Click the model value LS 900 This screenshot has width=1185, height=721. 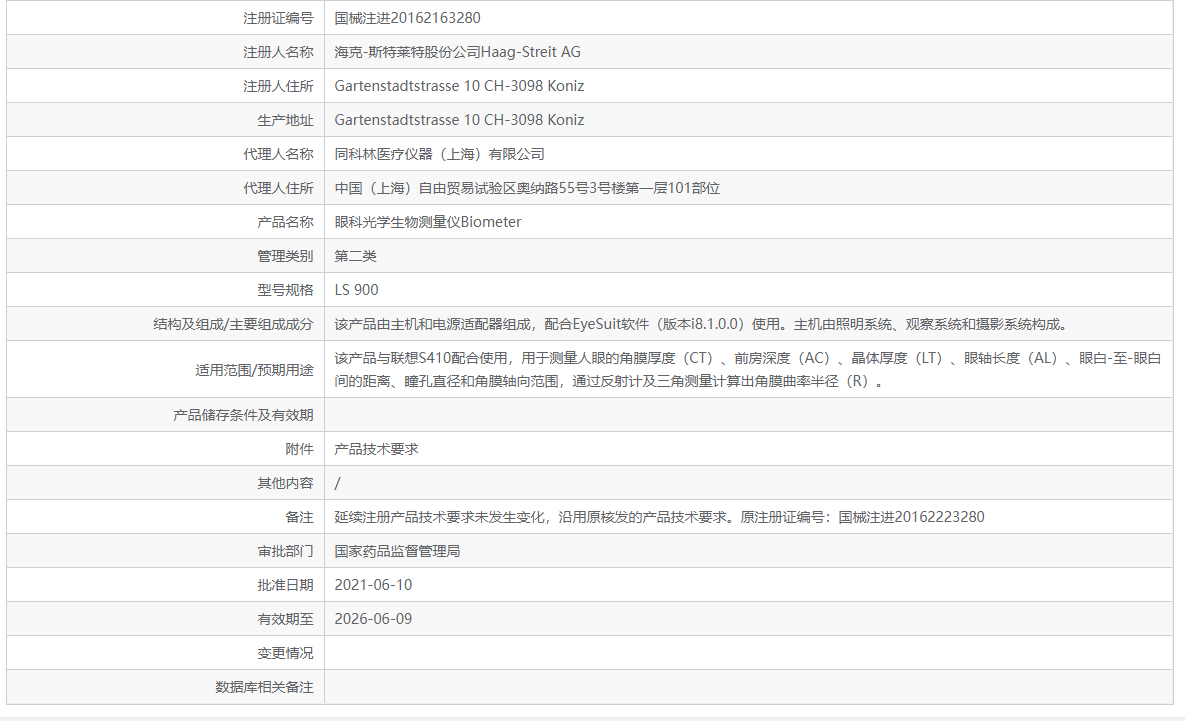356,290
